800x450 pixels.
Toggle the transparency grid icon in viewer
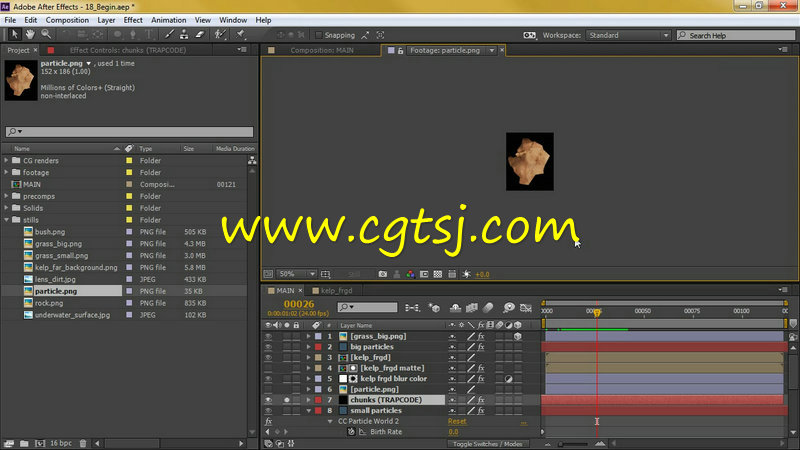click(438, 274)
